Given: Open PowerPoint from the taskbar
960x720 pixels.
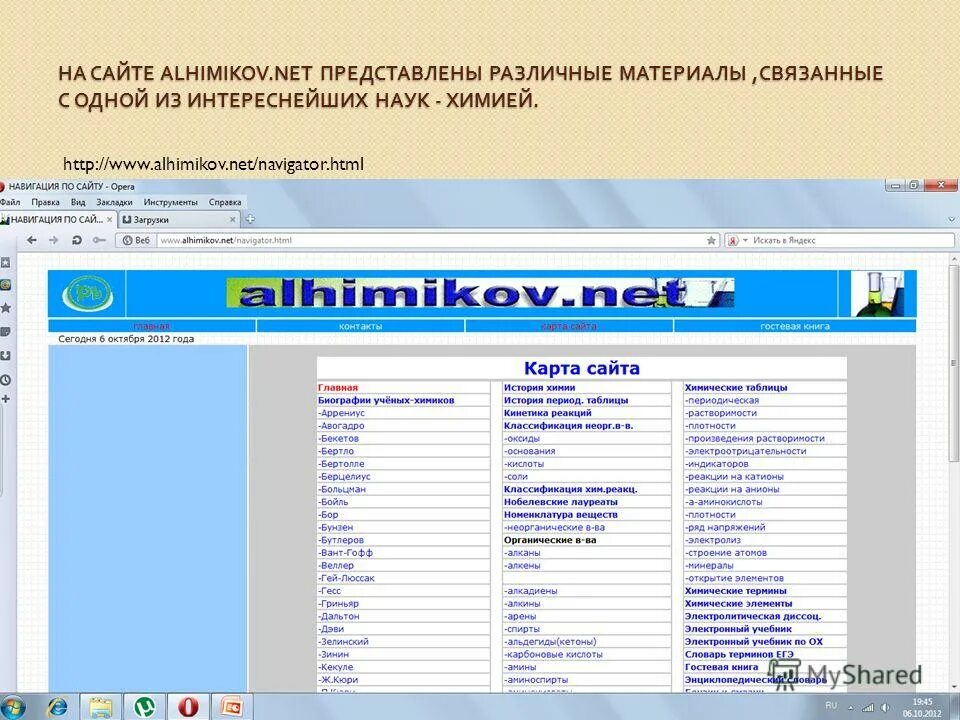Looking at the screenshot, I should click(232, 708).
